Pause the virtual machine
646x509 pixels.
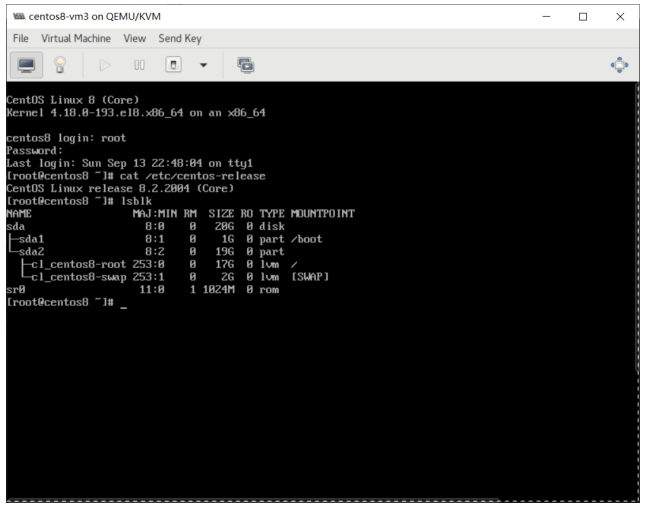tap(139, 65)
